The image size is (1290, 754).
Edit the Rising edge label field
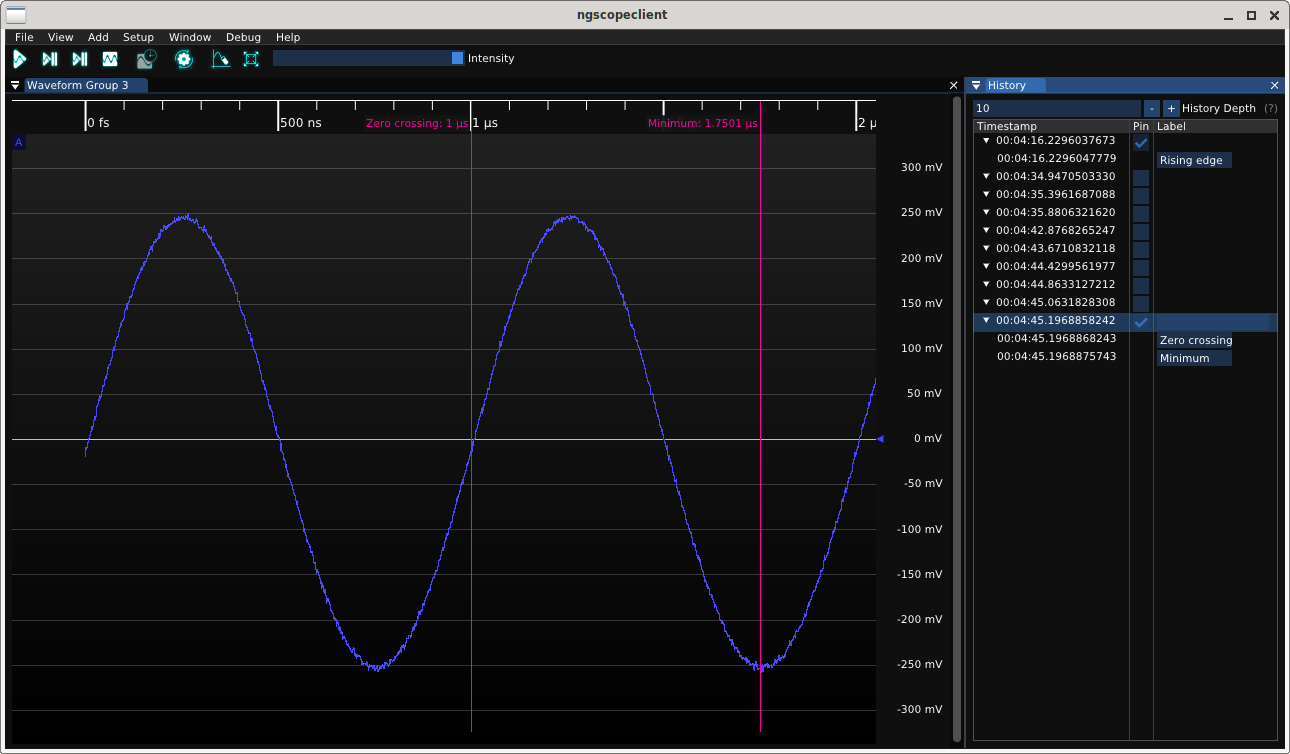click(1194, 160)
